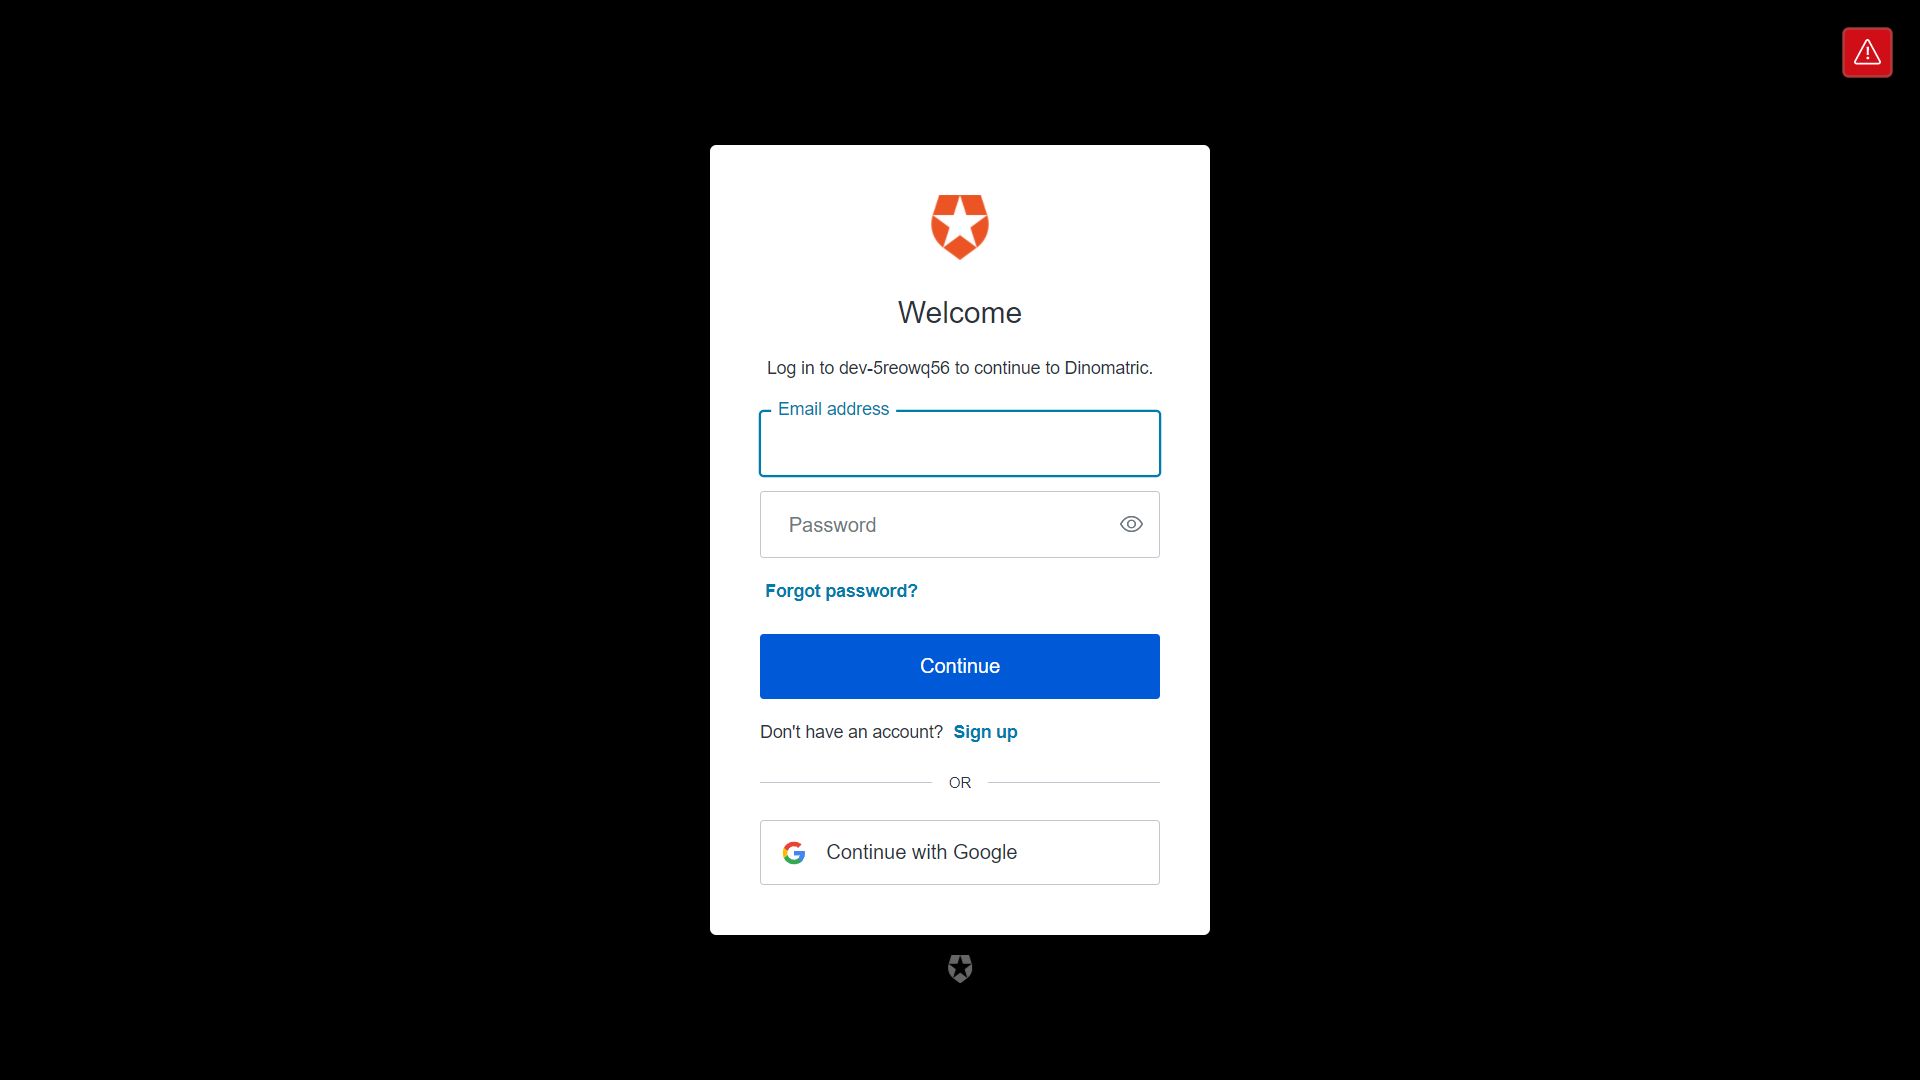This screenshot has width=1920, height=1080.
Task: Click the Email address floating label
Action: (833, 409)
